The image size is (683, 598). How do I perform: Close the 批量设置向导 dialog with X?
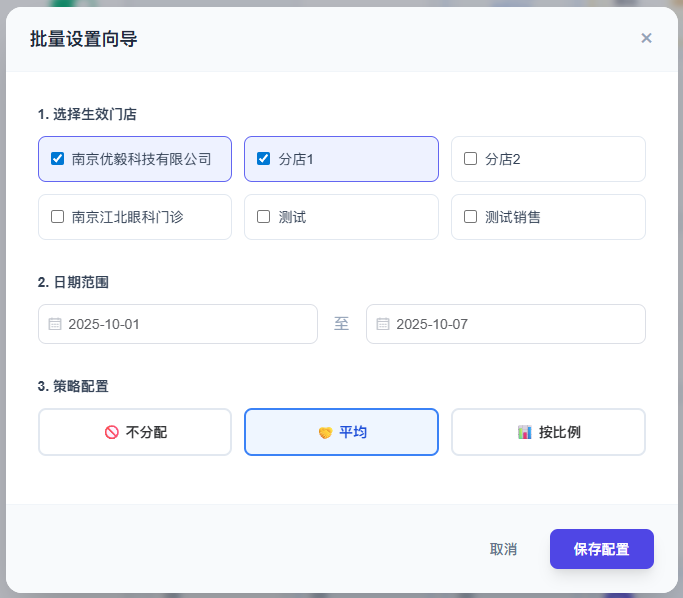pos(646,38)
